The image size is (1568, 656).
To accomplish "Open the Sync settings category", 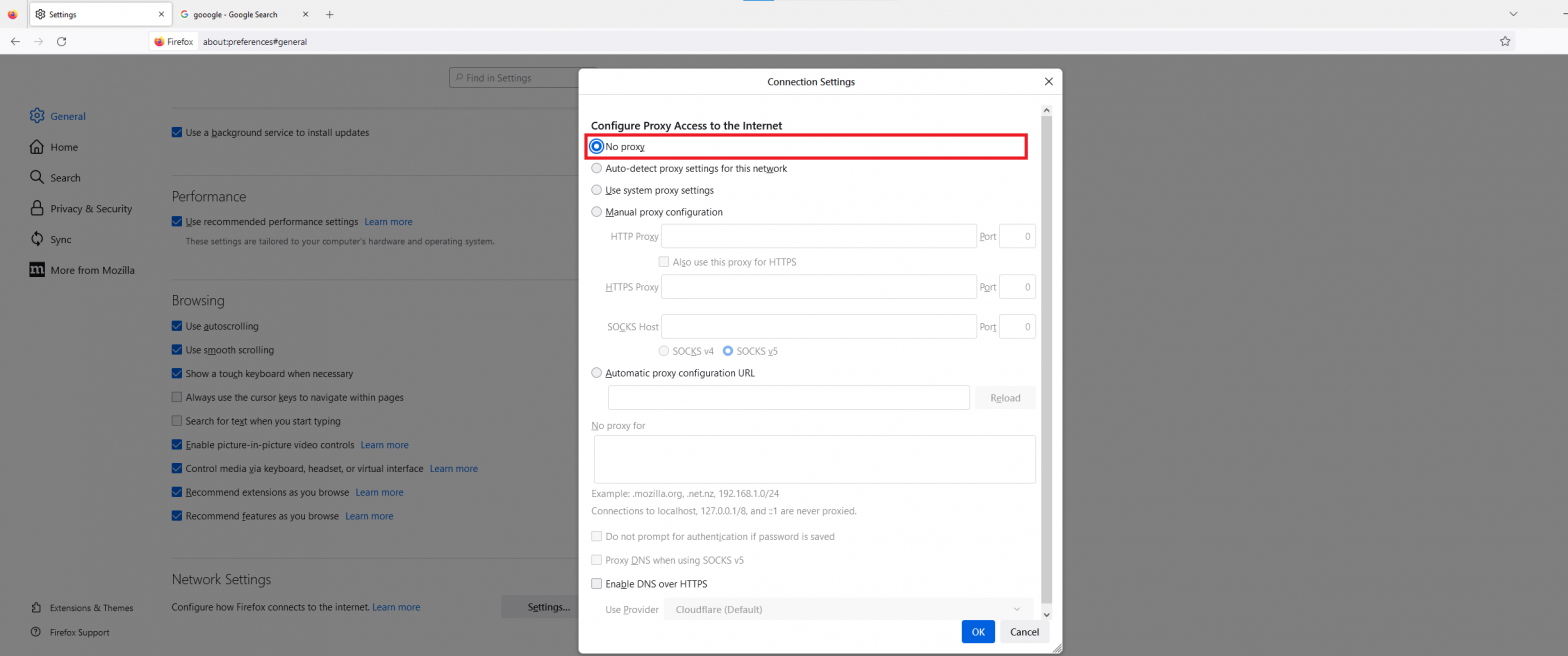I will click(51, 240).
